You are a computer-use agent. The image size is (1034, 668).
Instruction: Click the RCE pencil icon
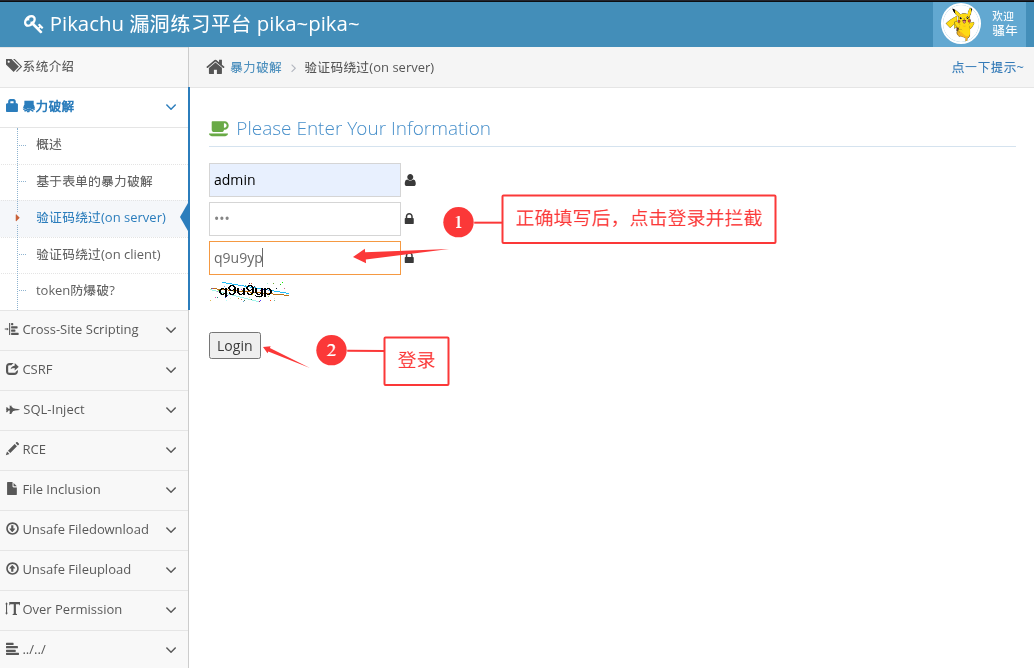[x=12, y=449]
